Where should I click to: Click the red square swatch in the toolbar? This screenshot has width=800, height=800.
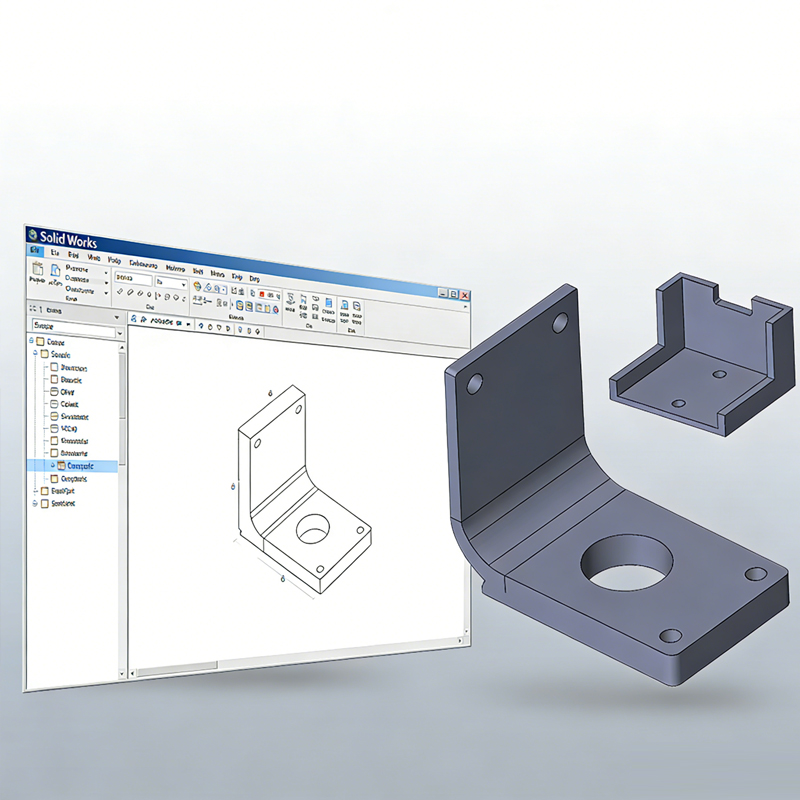[263, 295]
